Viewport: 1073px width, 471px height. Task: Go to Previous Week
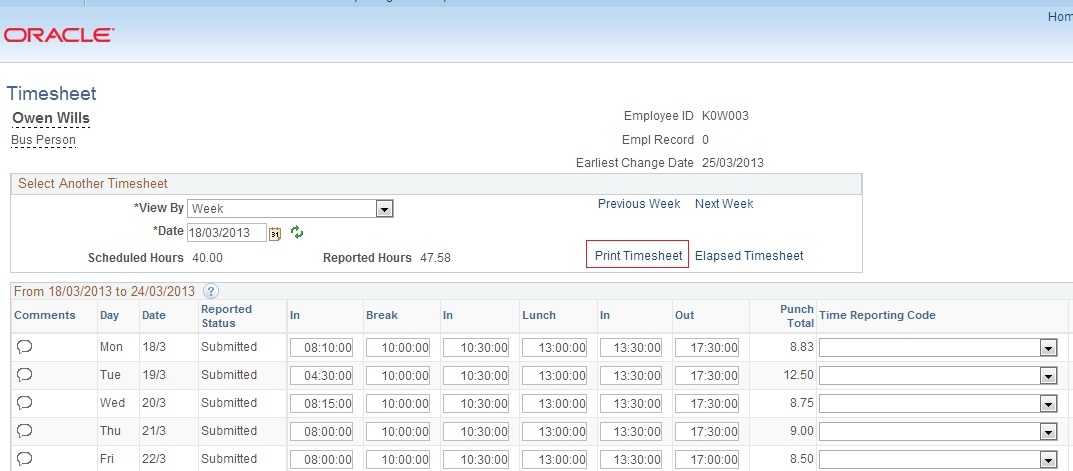click(x=639, y=204)
